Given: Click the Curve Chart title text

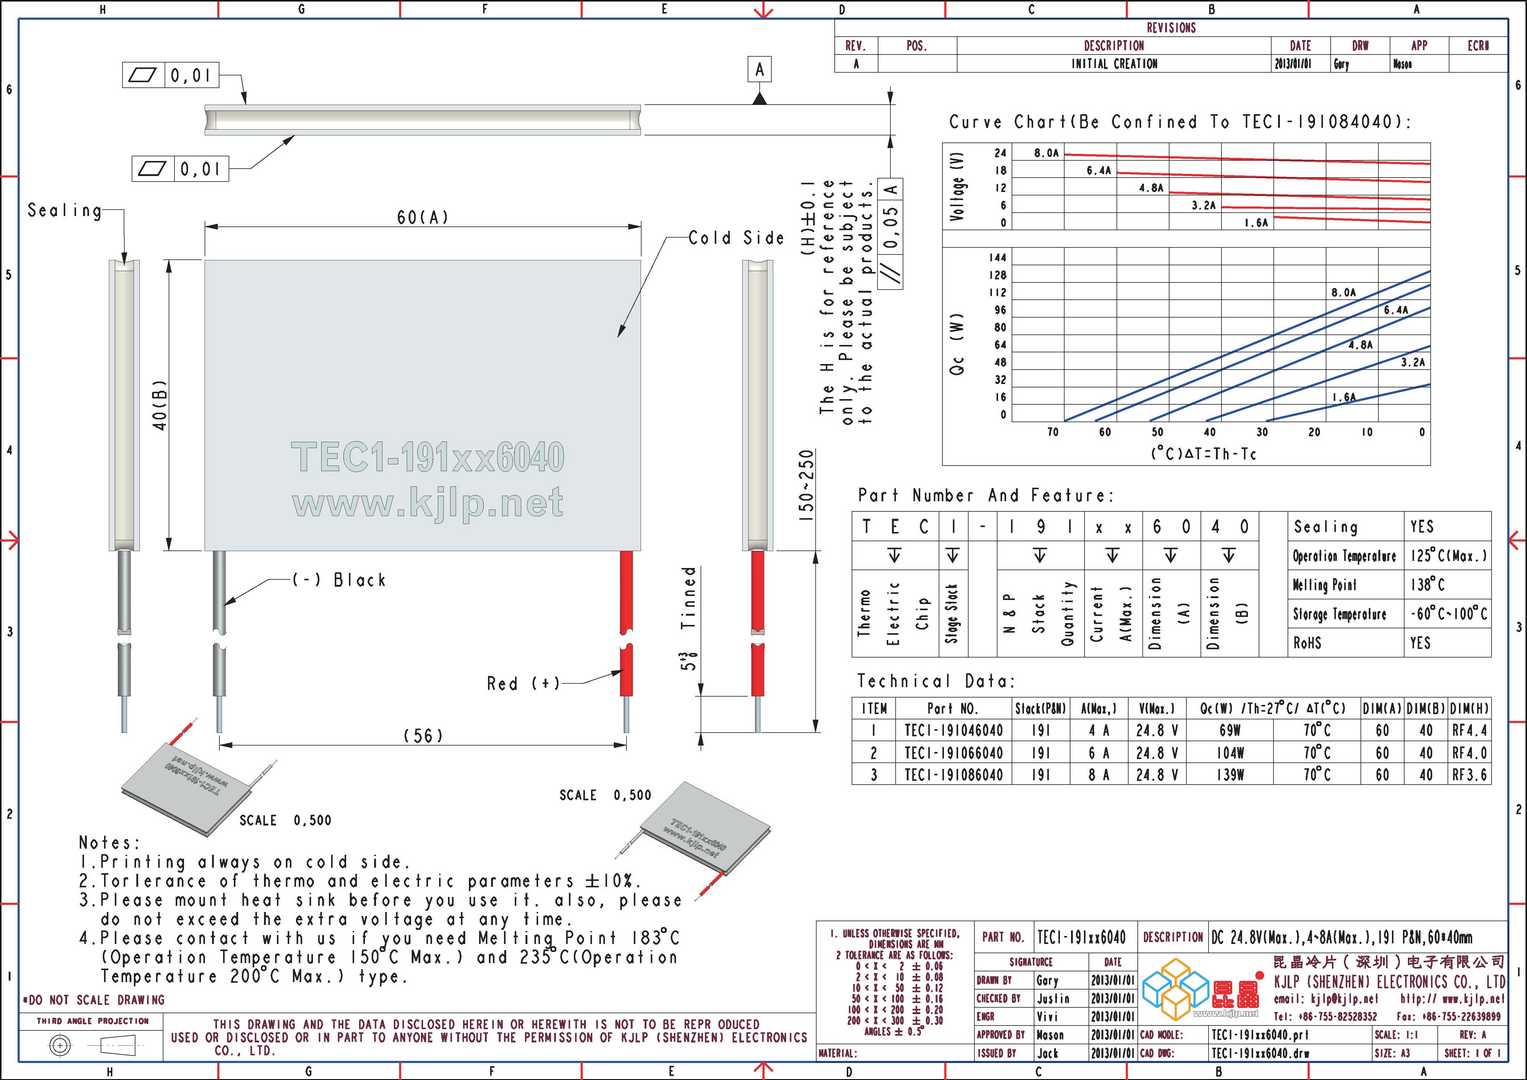Looking at the screenshot, I should coord(1180,122).
